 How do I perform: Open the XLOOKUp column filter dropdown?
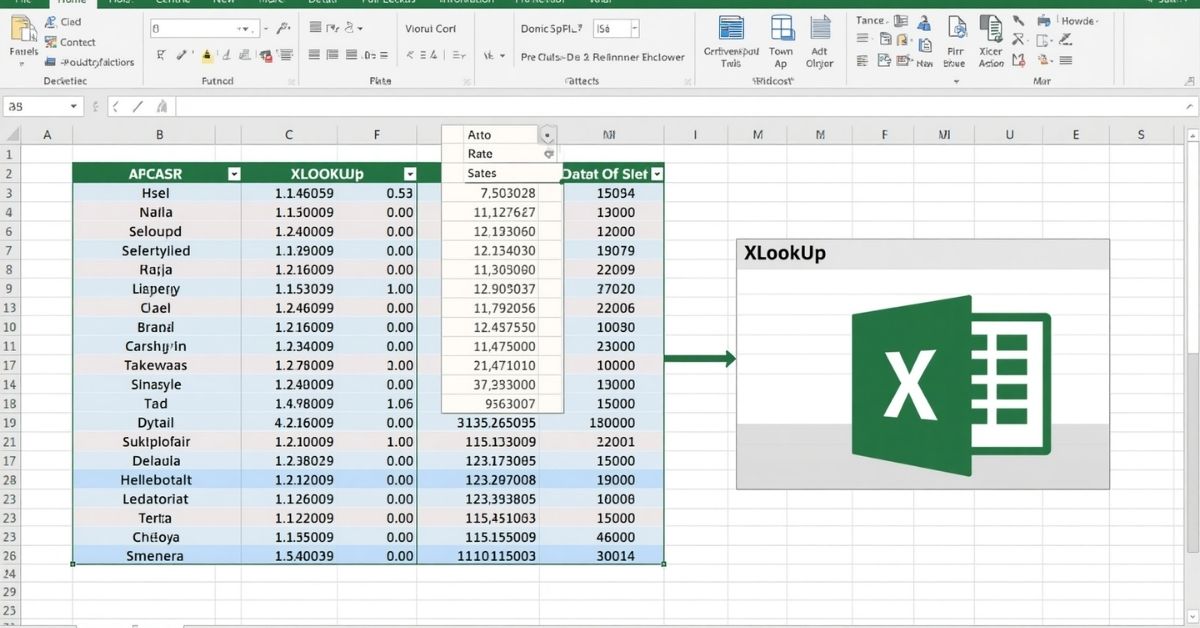coord(409,173)
